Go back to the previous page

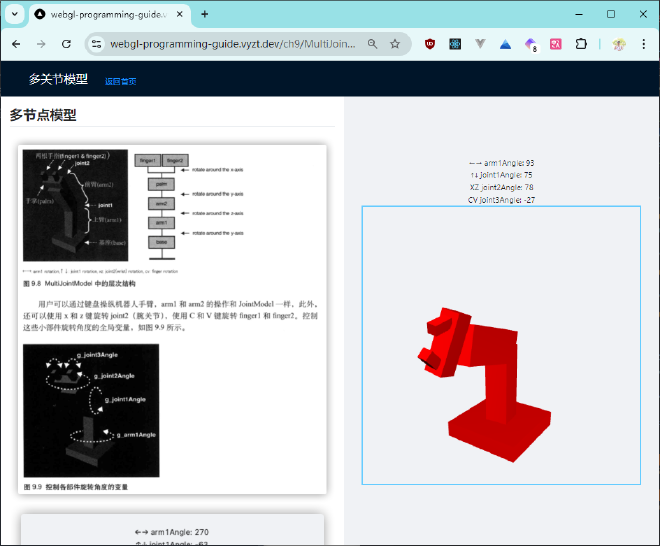(16, 44)
